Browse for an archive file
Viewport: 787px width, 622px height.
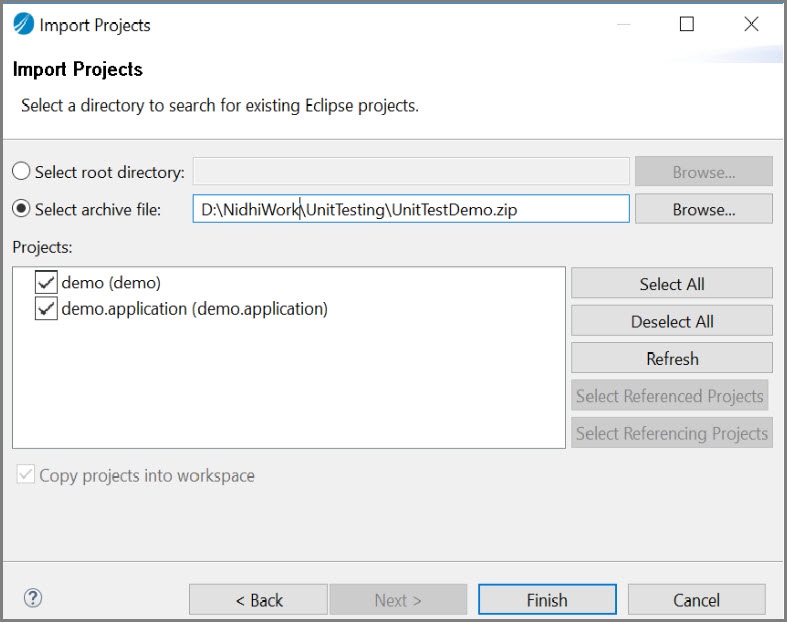pyautogui.click(x=703, y=209)
